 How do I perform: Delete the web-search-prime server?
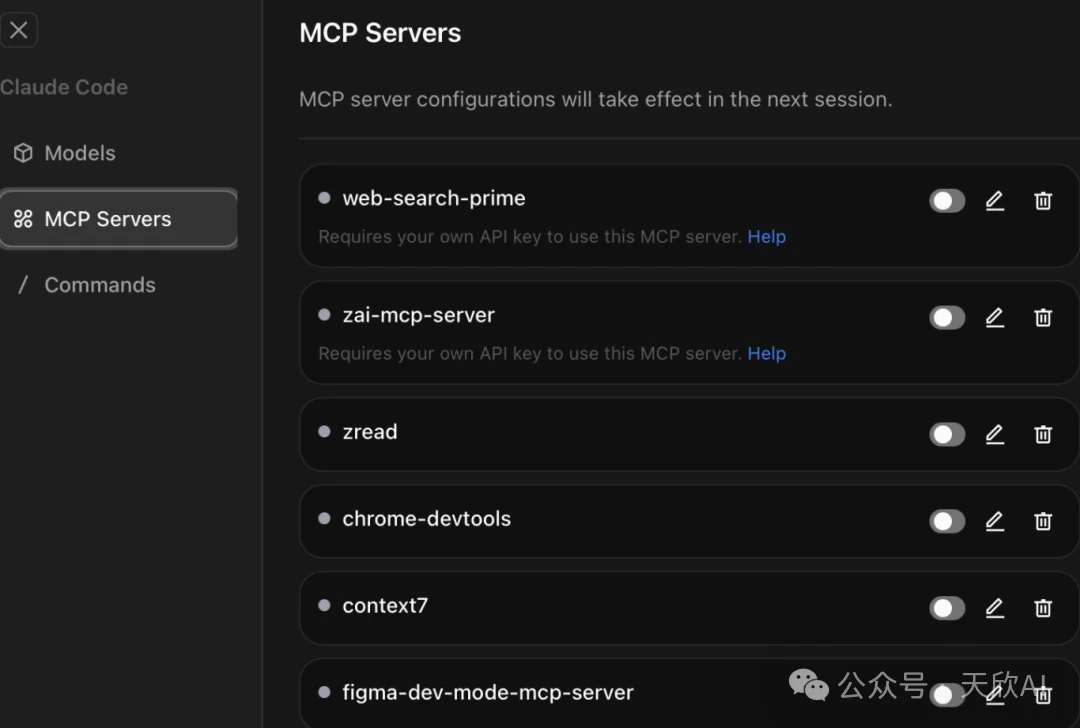click(x=1043, y=201)
